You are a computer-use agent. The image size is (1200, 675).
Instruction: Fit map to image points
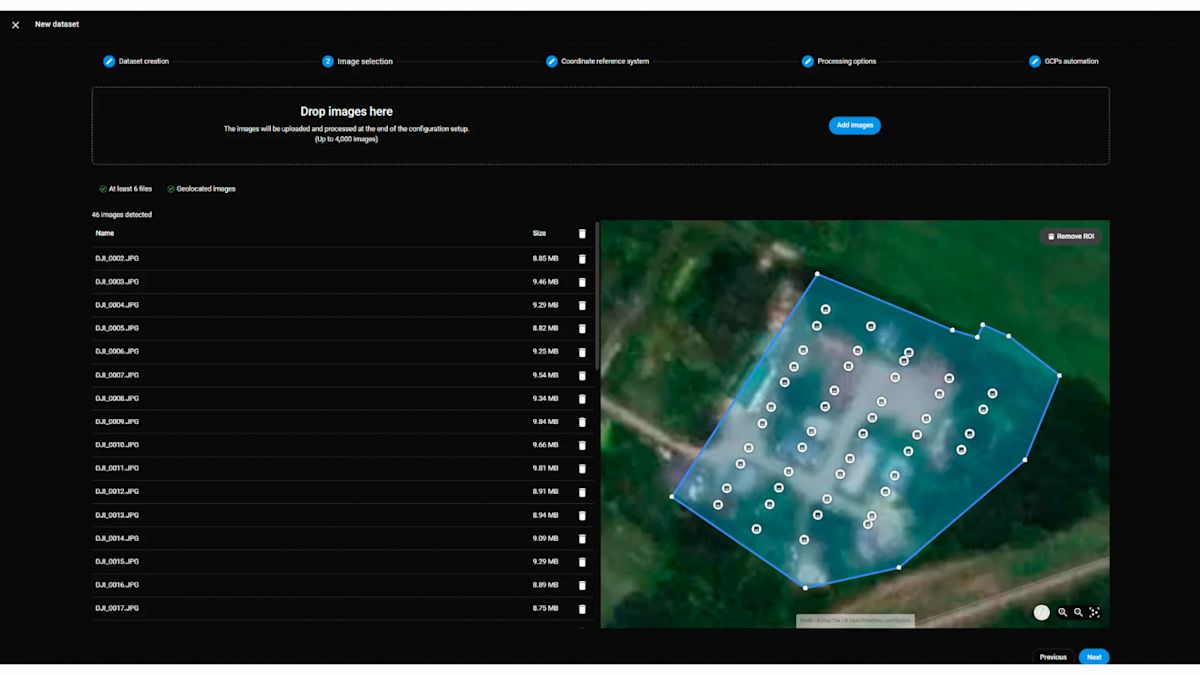[x=1094, y=612]
